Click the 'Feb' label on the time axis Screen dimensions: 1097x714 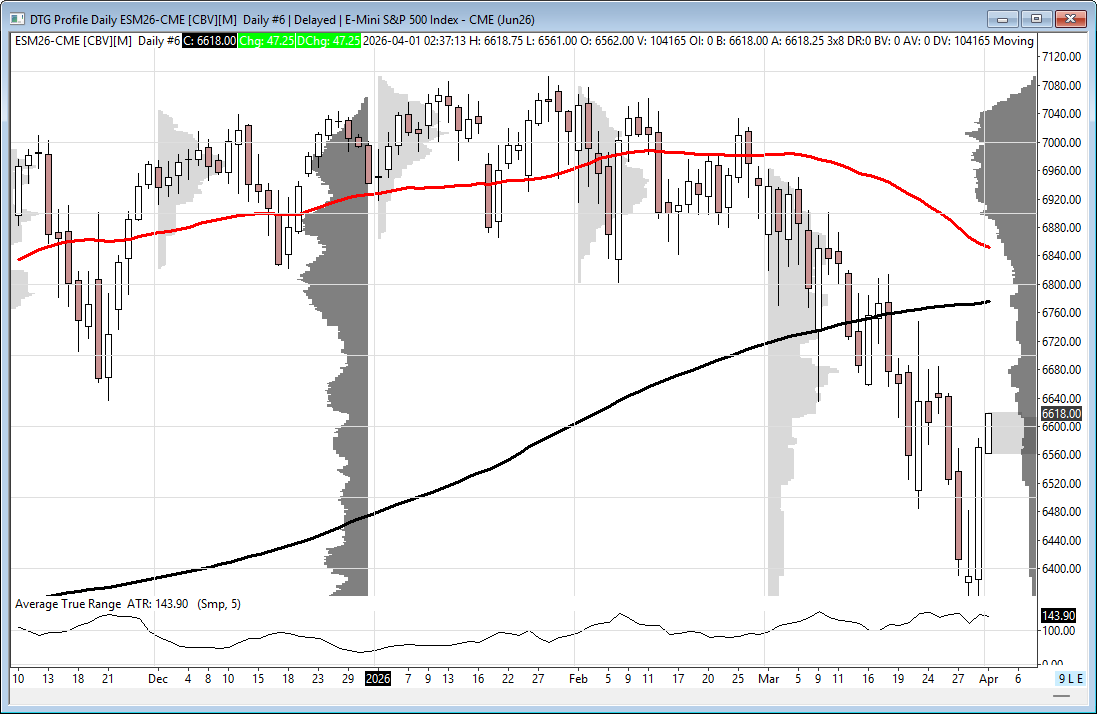pyautogui.click(x=576, y=678)
